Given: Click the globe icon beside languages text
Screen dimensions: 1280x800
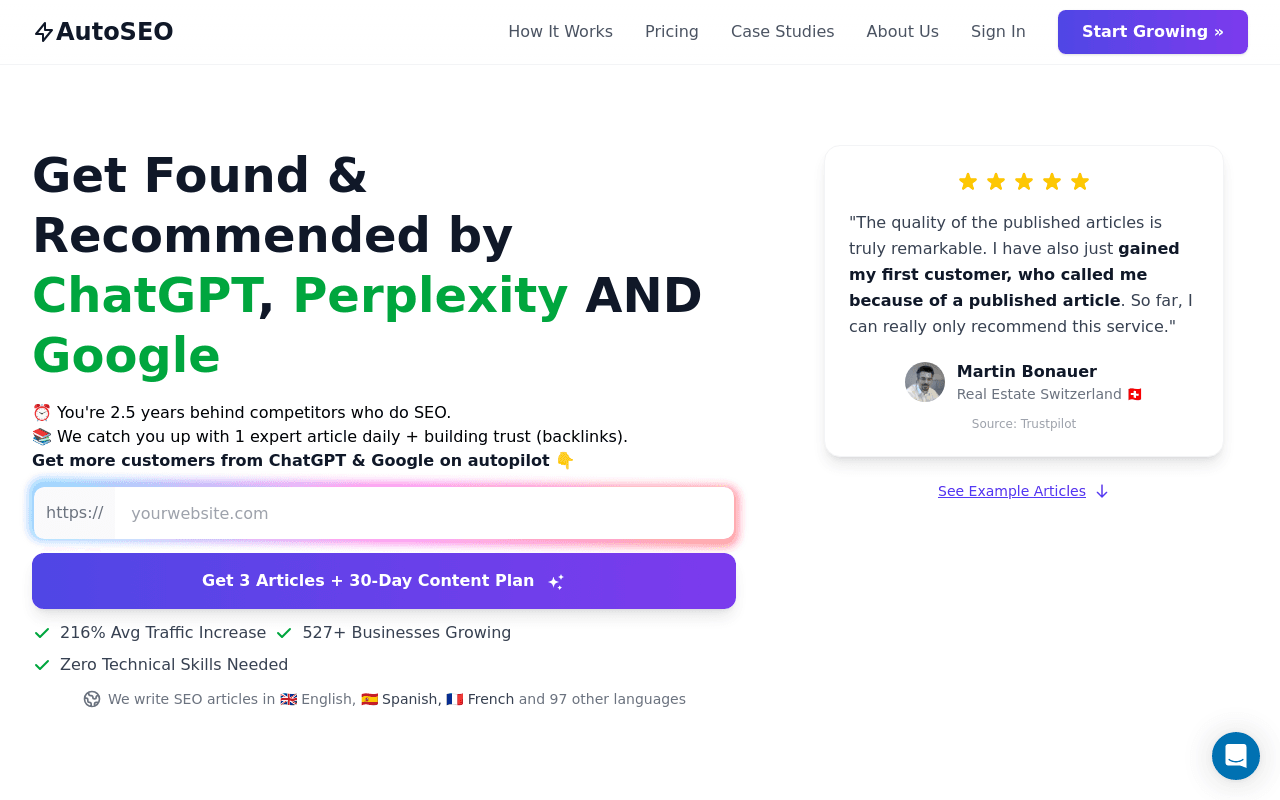Looking at the screenshot, I should coord(92,699).
